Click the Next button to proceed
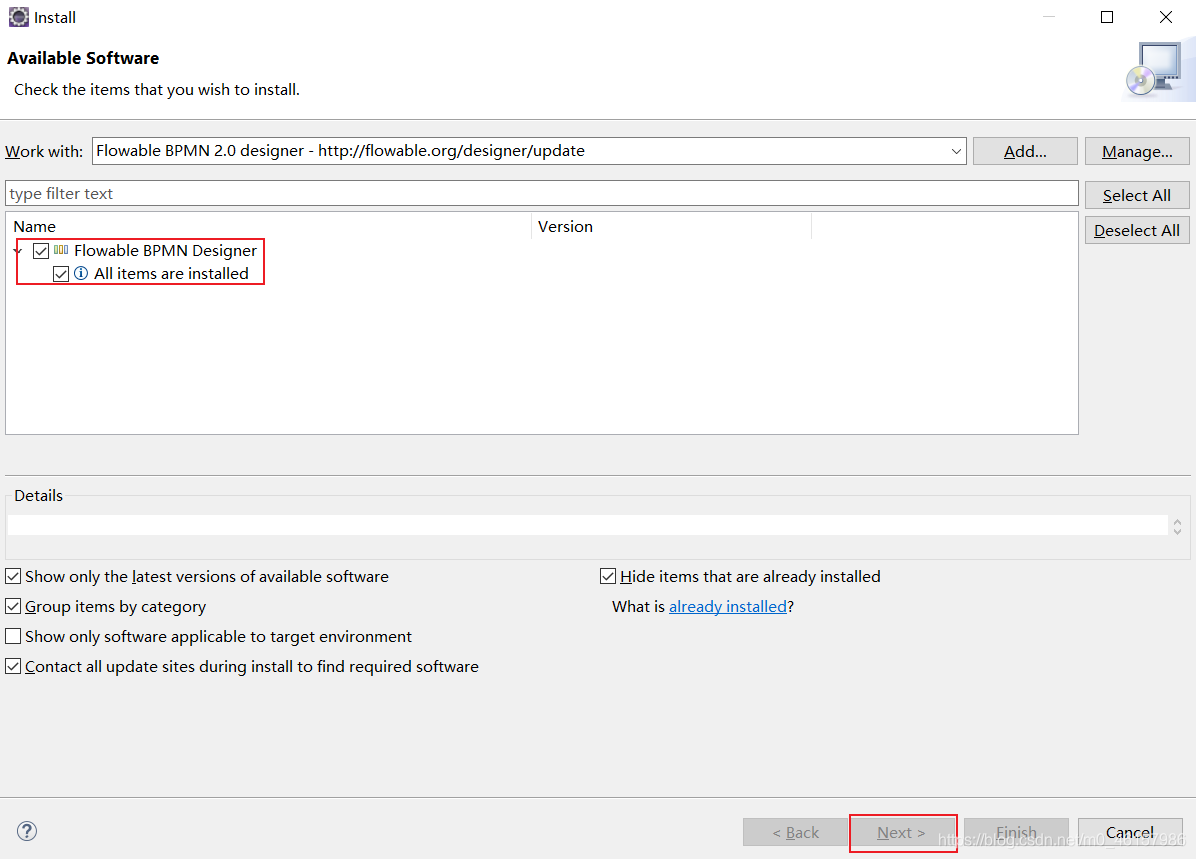This screenshot has width=1196, height=859. point(902,832)
